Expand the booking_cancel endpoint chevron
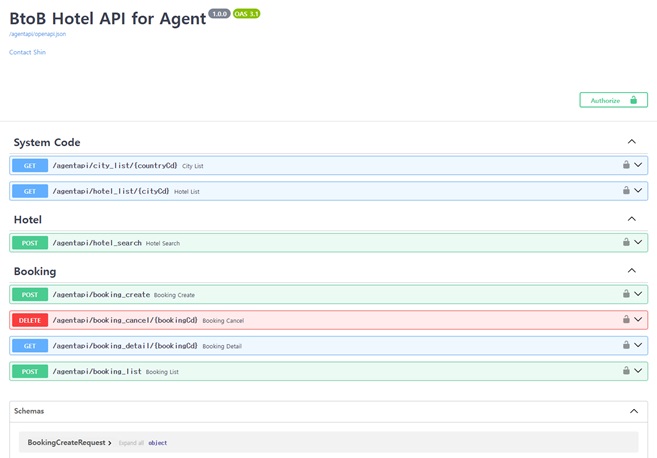The height and width of the screenshot is (458, 657). [638, 319]
